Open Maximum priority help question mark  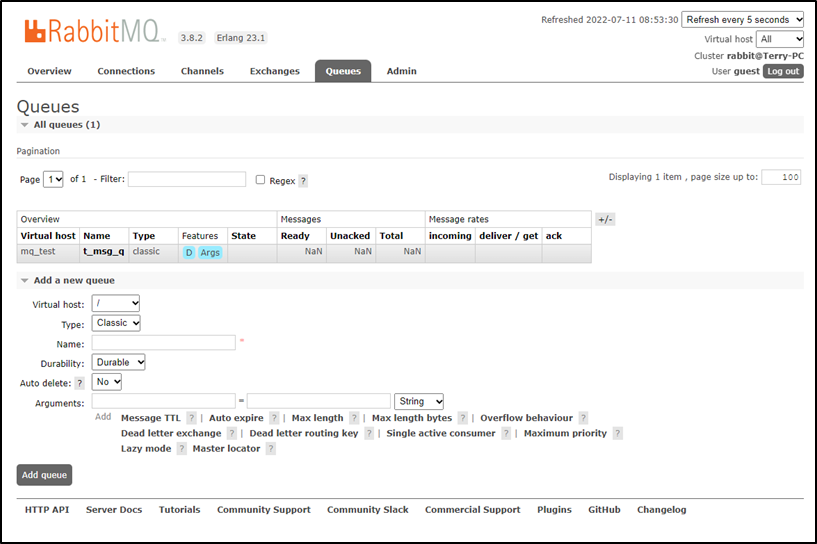617,433
